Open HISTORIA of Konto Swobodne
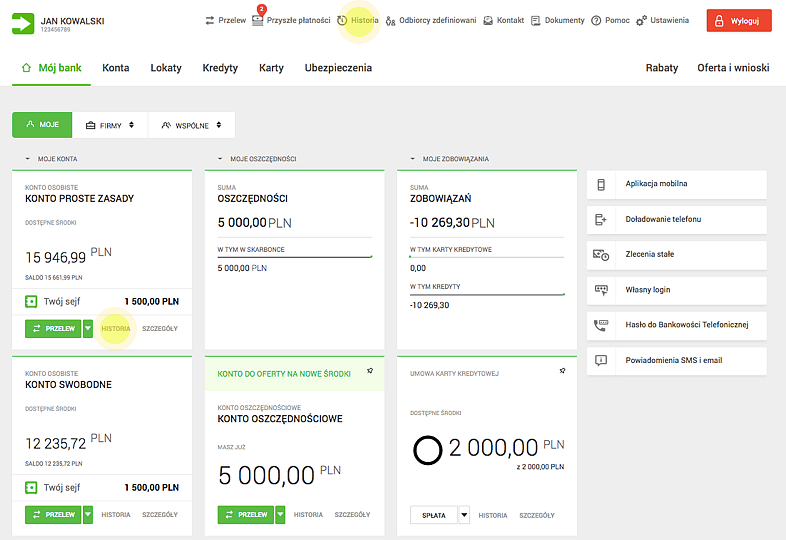 [116, 515]
